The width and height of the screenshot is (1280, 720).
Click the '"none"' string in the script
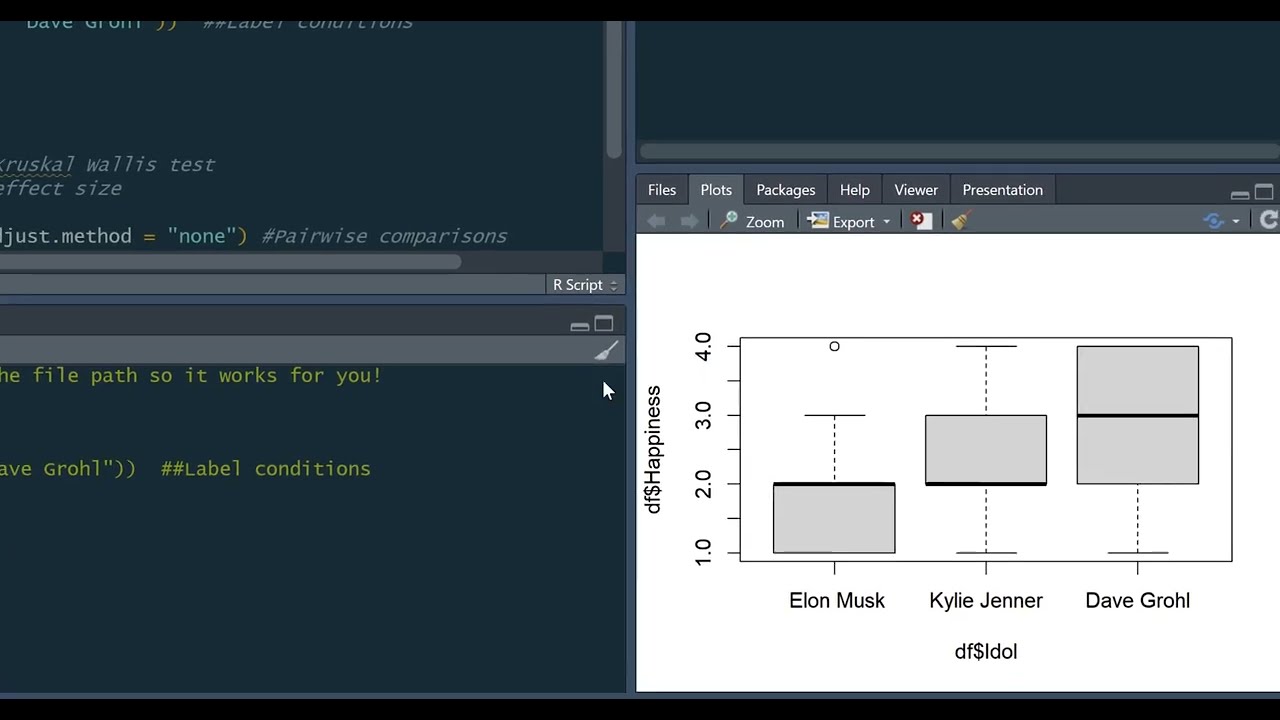click(x=201, y=237)
